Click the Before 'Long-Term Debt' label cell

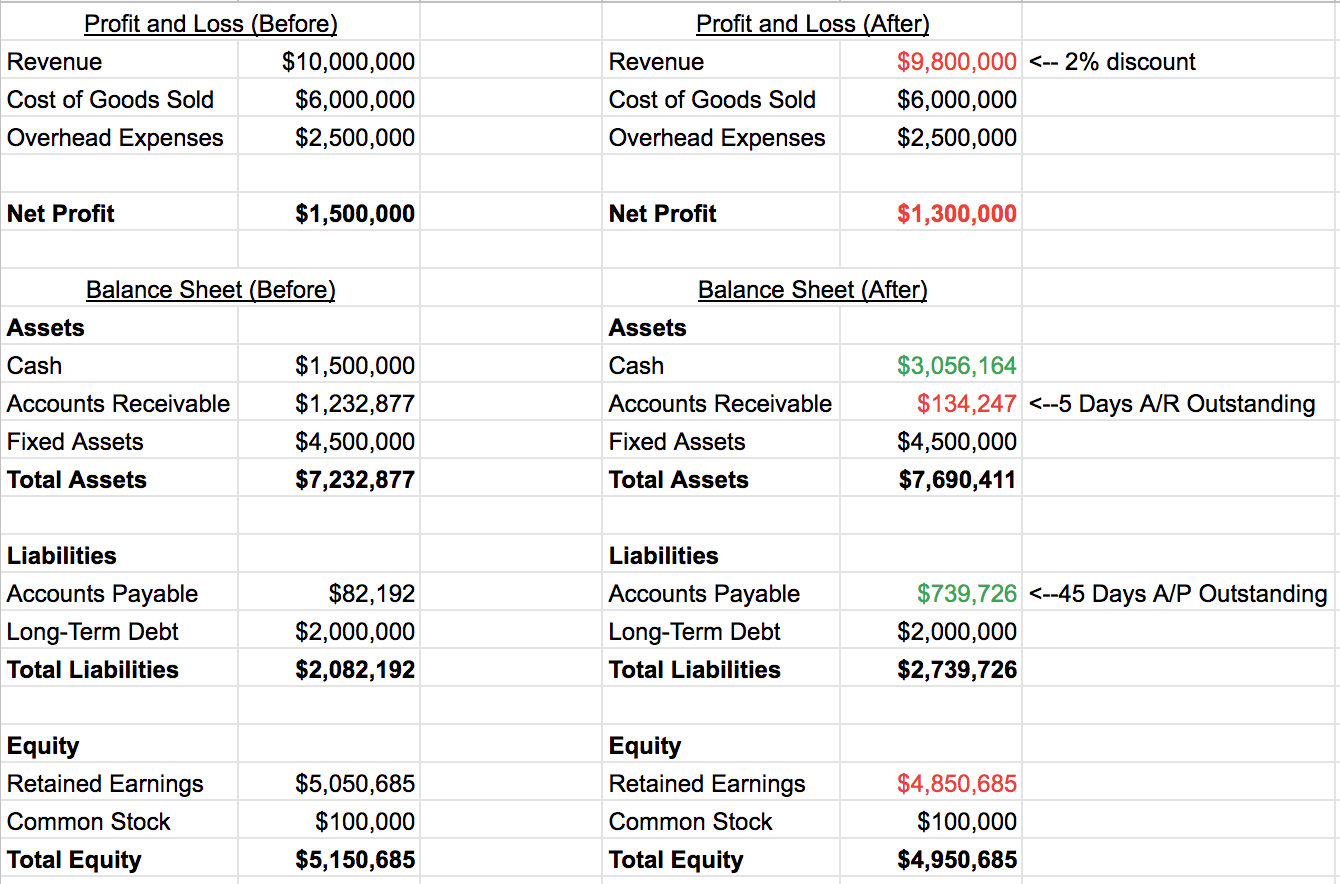93,632
